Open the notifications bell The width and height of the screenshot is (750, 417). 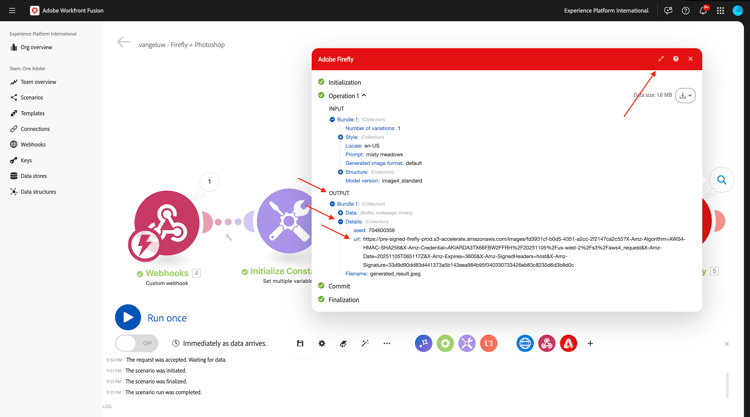pos(703,11)
